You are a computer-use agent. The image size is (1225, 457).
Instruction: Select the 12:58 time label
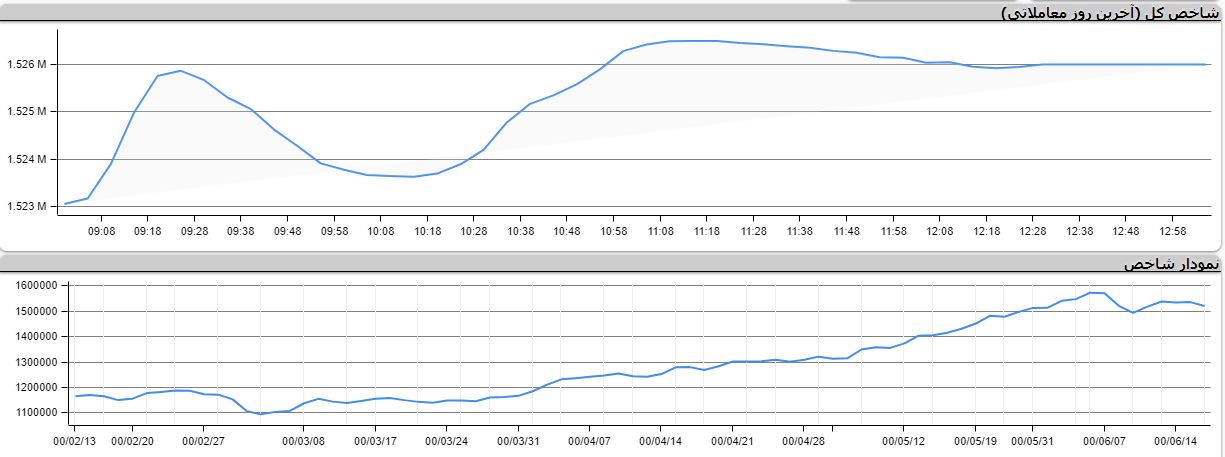[1172, 231]
